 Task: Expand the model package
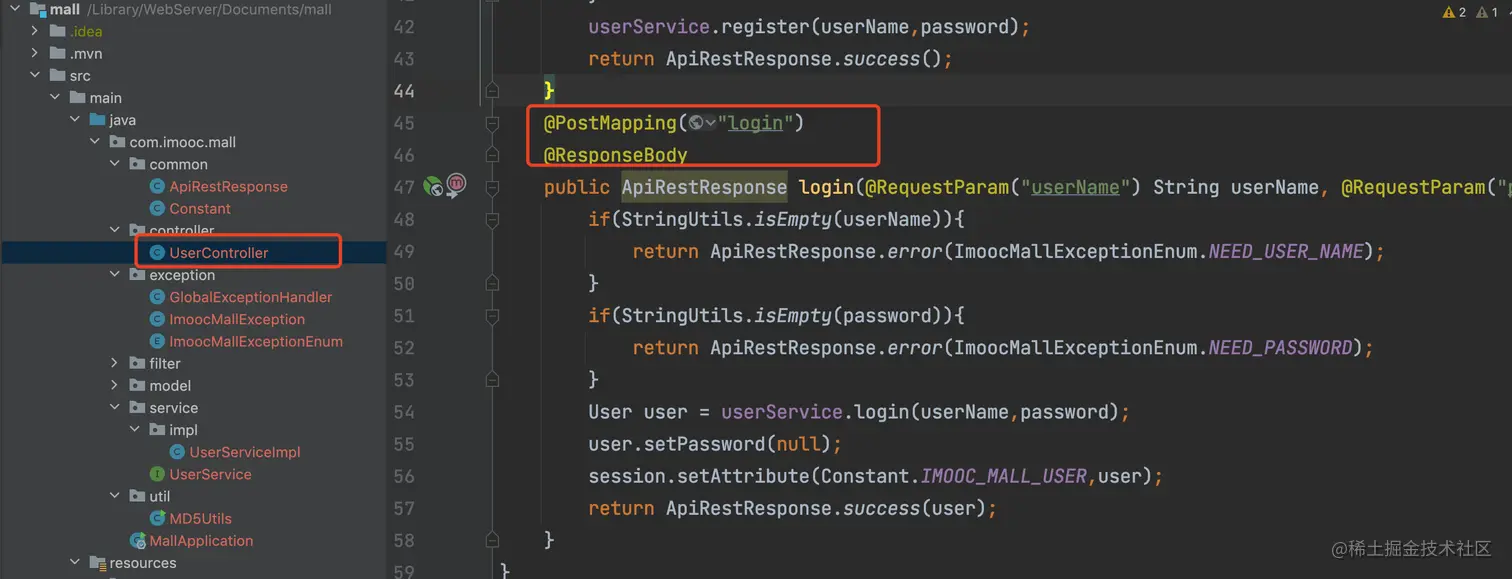[115, 385]
